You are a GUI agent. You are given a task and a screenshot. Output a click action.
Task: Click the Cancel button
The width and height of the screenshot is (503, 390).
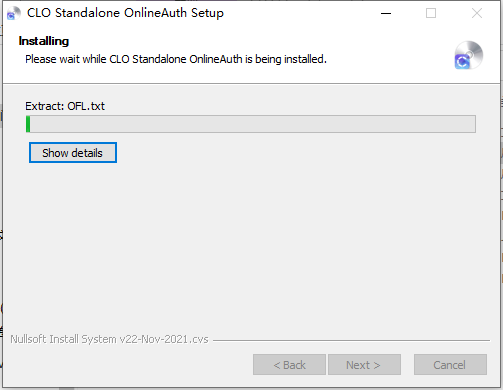click(x=450, y=365)
